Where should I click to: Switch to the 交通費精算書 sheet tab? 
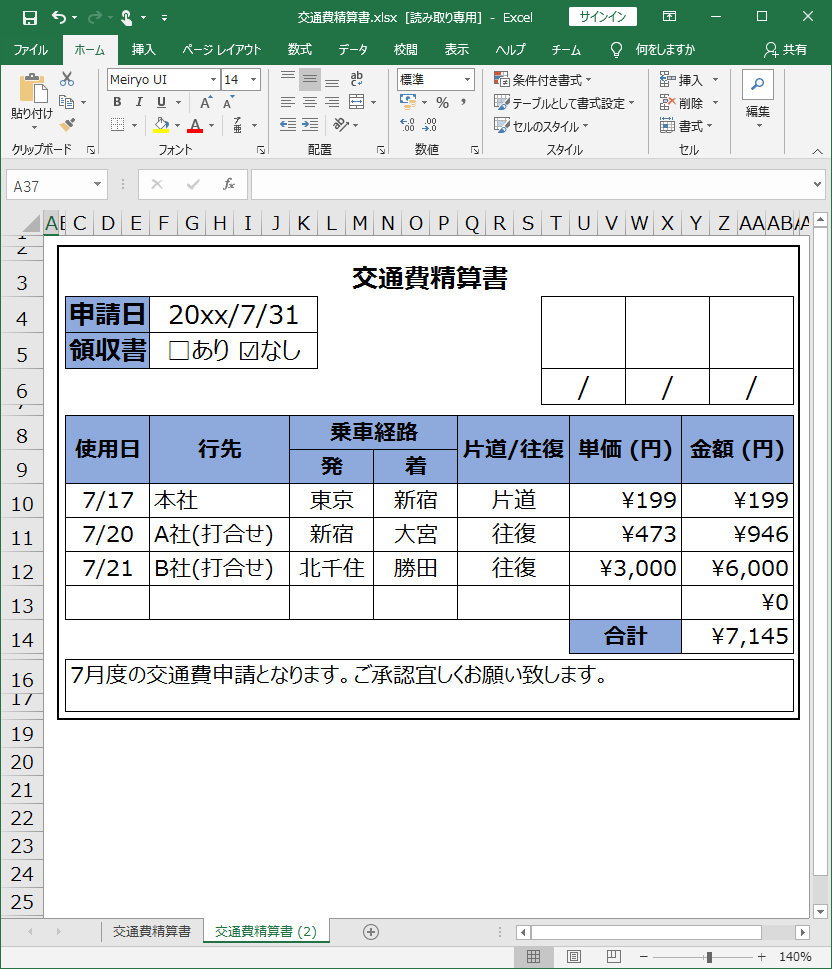(151, 931)
